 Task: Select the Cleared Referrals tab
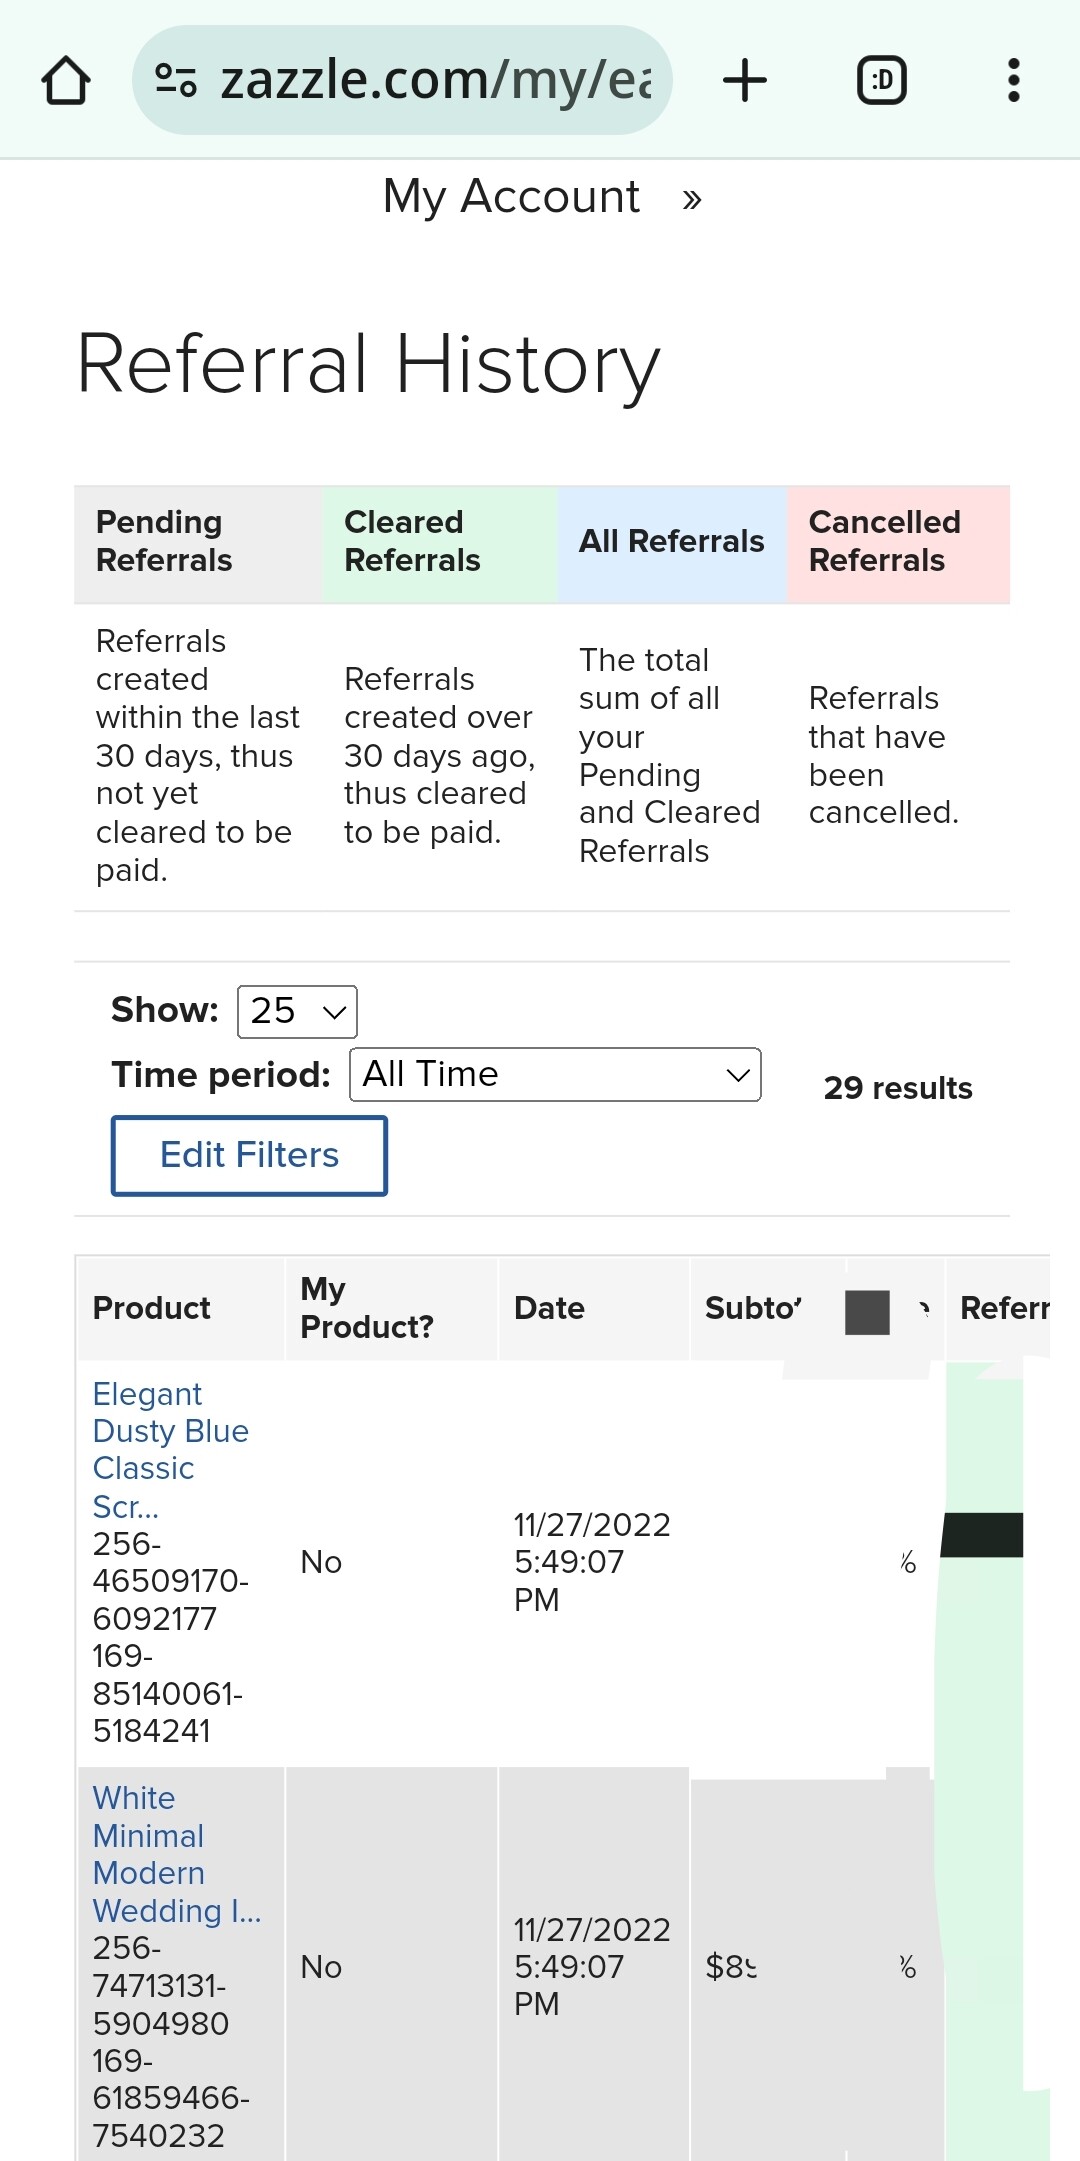[440, 542]
